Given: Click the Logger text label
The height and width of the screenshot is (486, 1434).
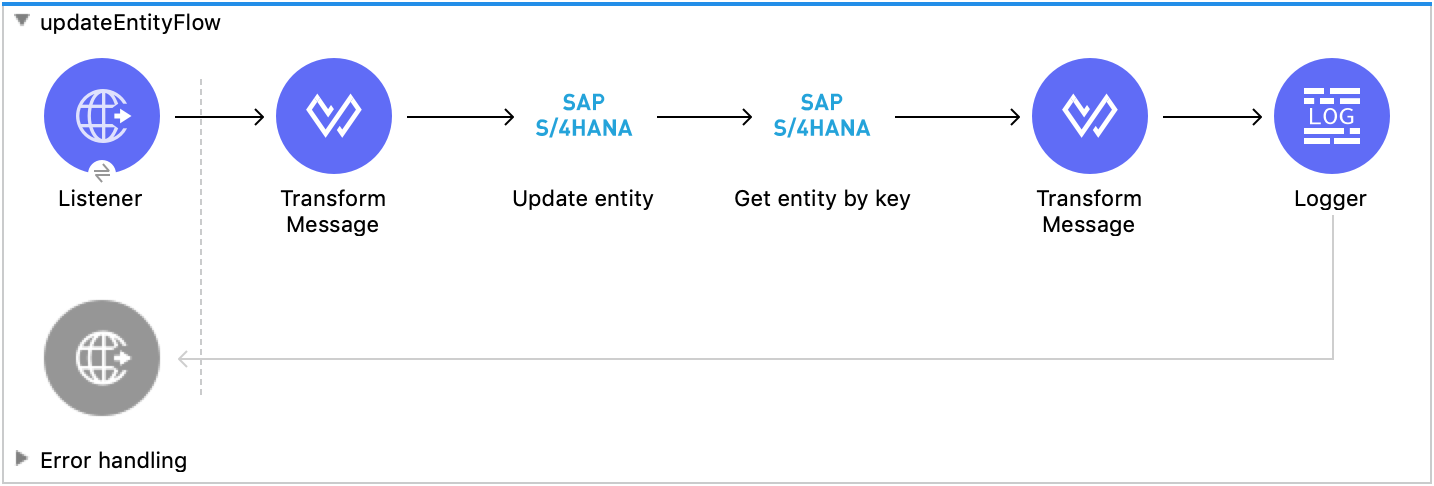Looking at the screenshot, I should [x=1330, y=198].
